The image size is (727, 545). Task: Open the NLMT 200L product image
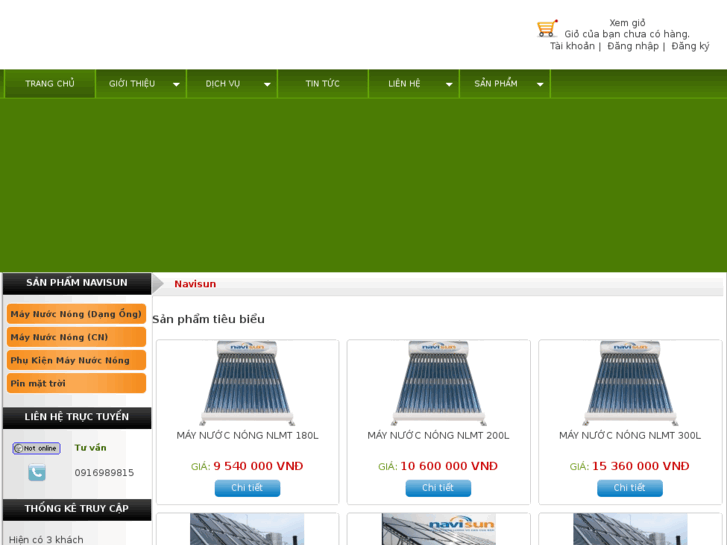pos(439,383)
